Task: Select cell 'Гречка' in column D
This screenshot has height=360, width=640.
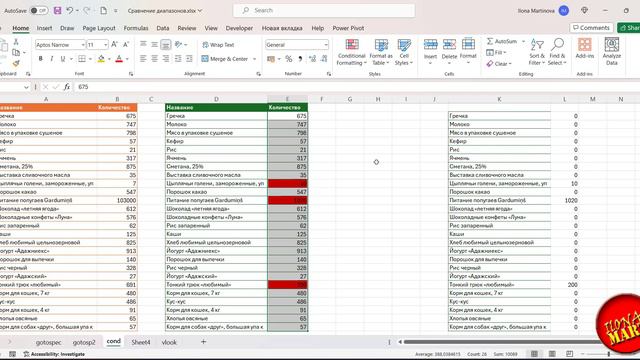Action: pyautogui.click(x=216, y=116)
